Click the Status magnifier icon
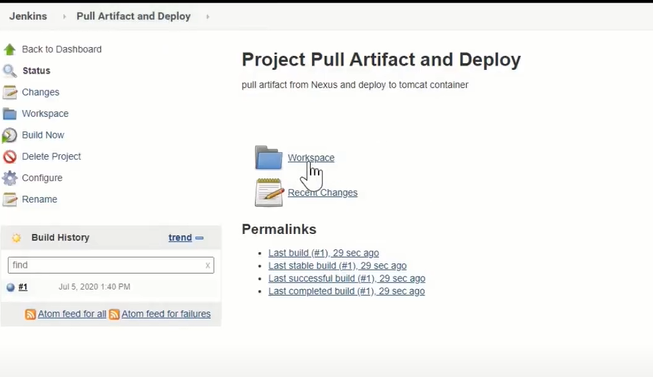The width and height of the screenshot is (653, 377). 10,71
